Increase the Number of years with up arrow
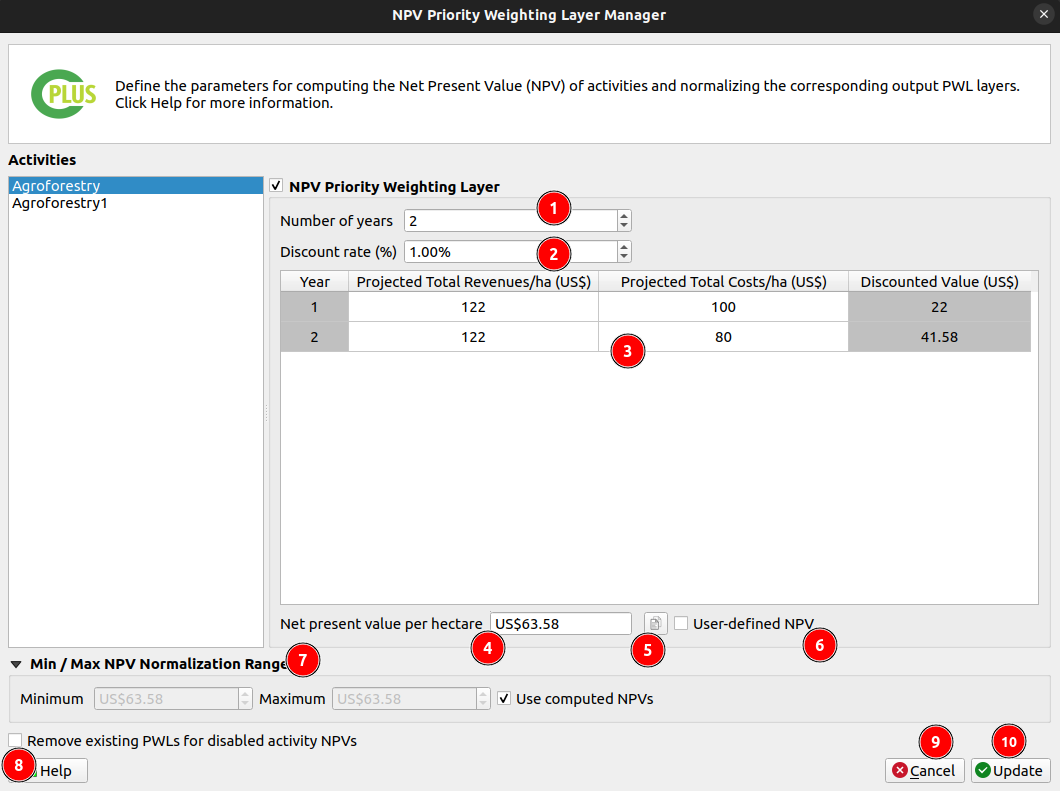The height and width of the screenshot is (791, 1060). (624, 216)
